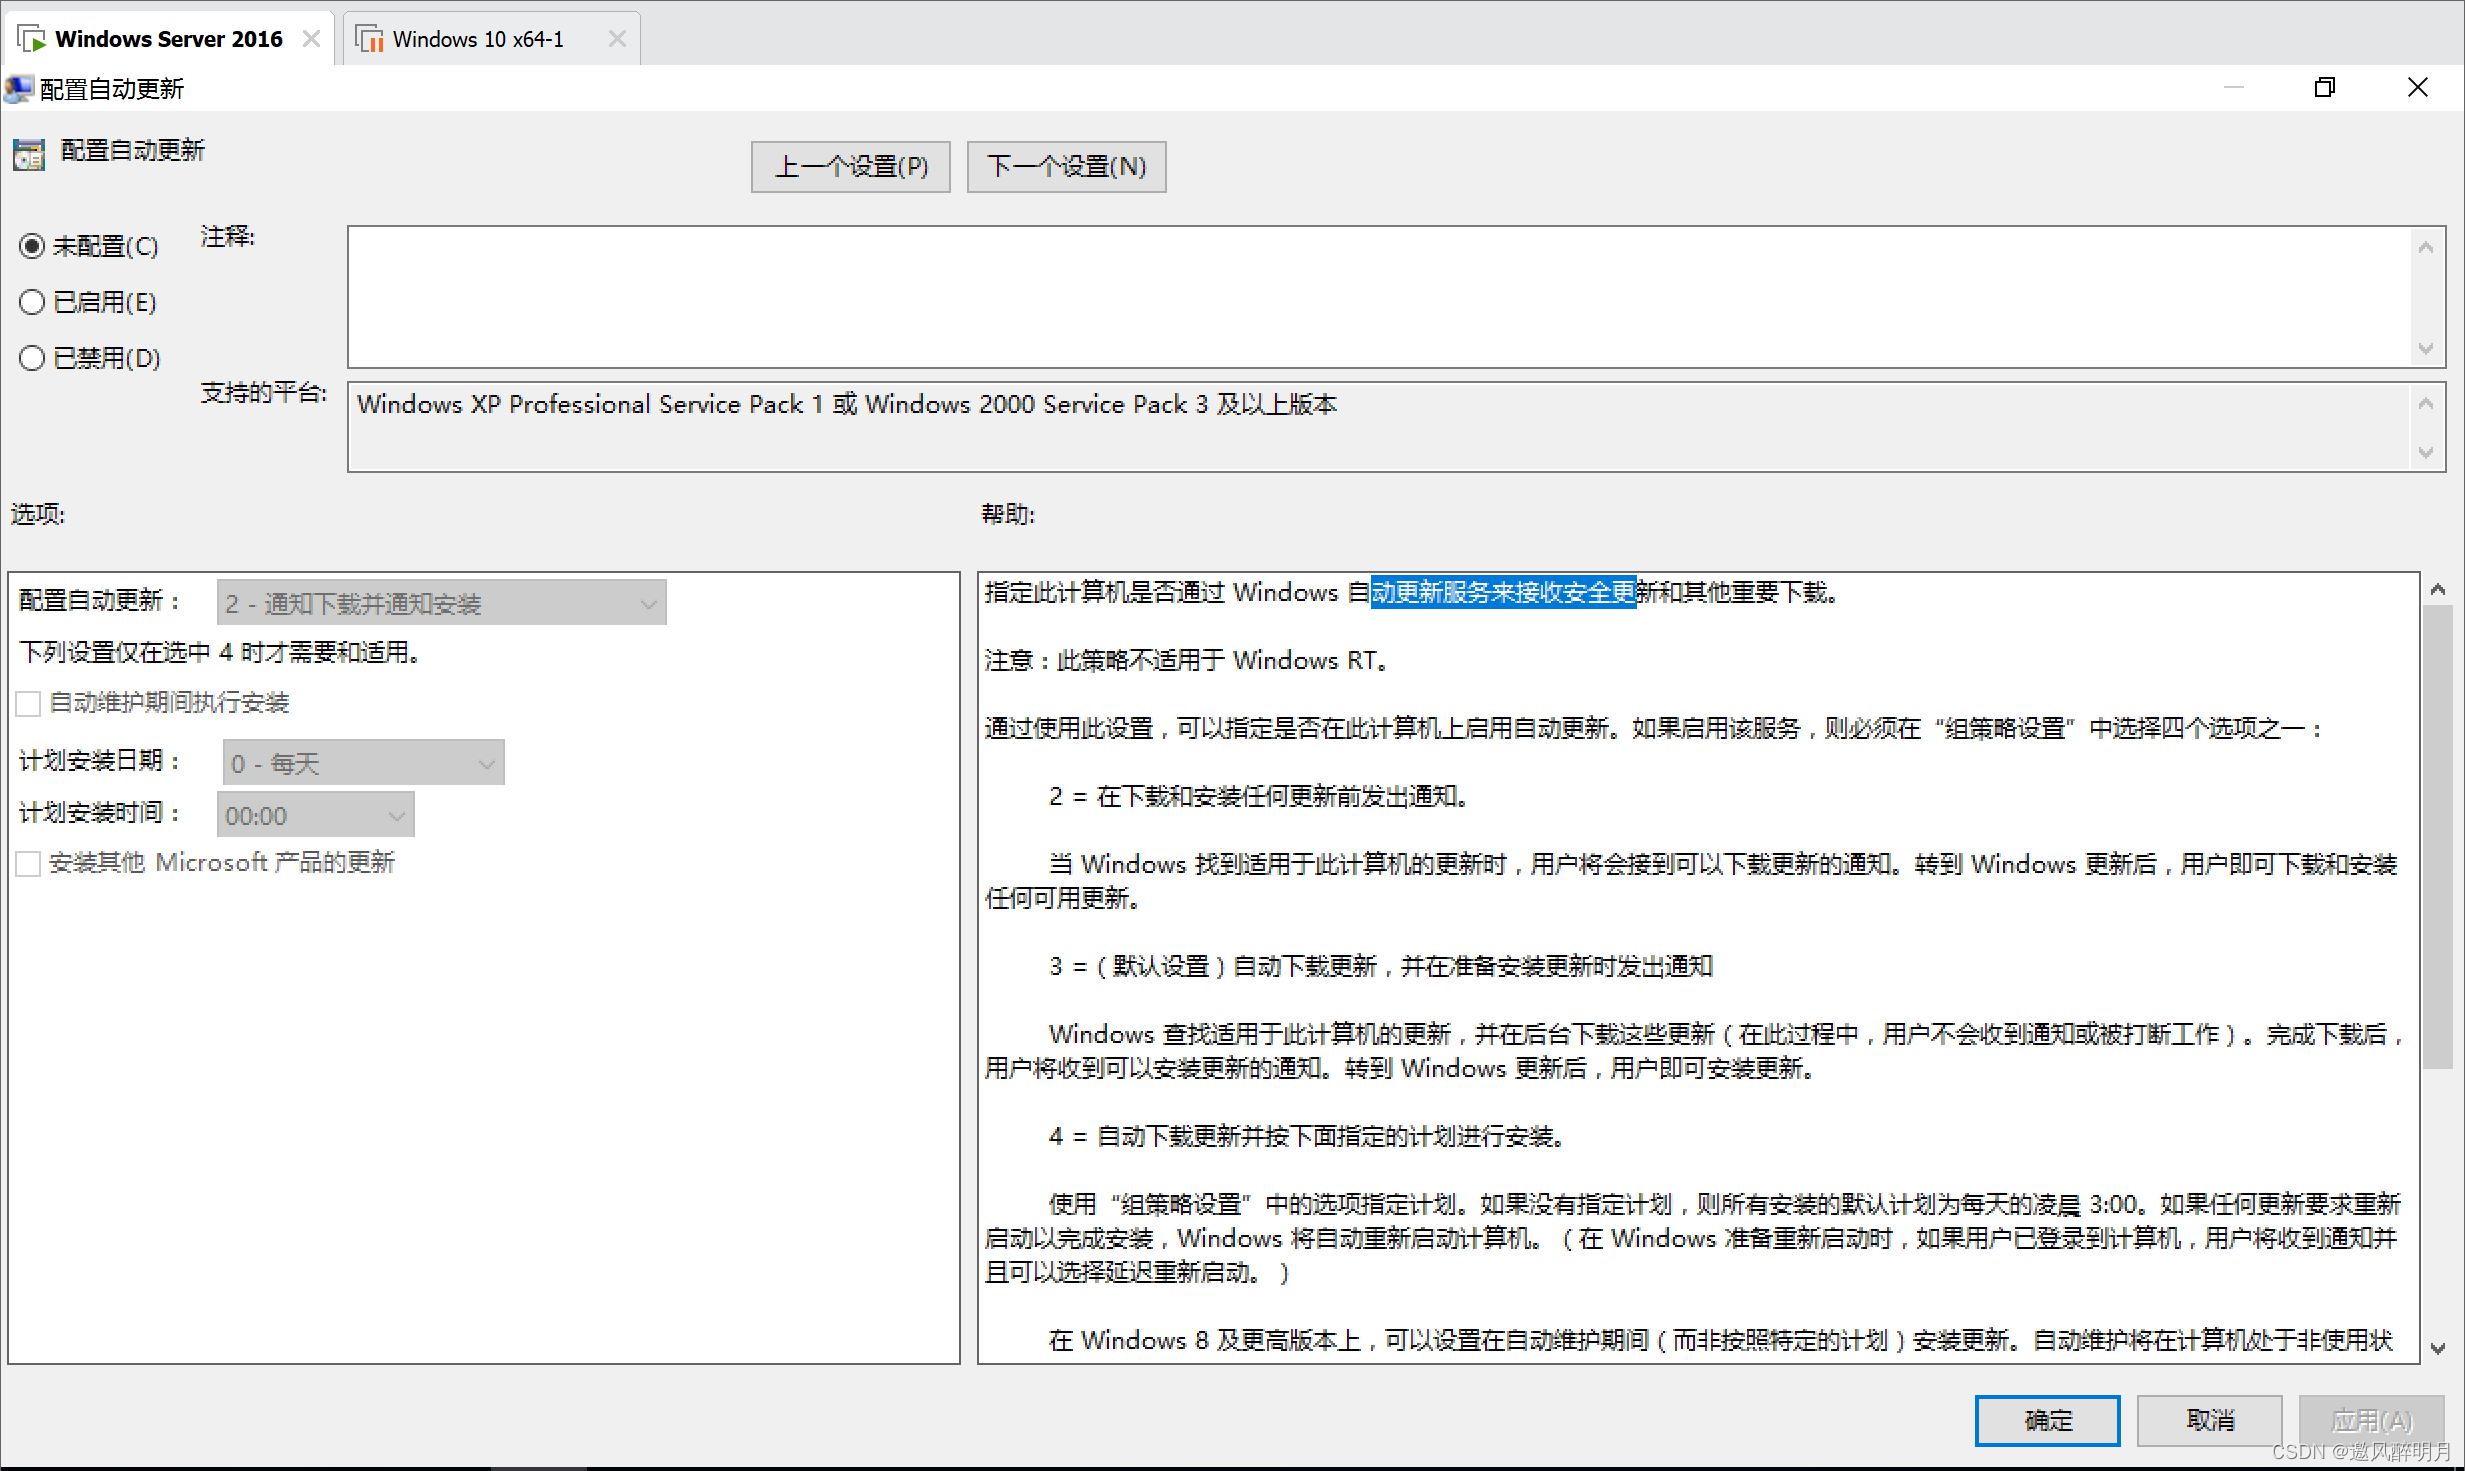
Task: Click help line 3 =（默认设置）自动下载更新
Action: coord(1380,966)
